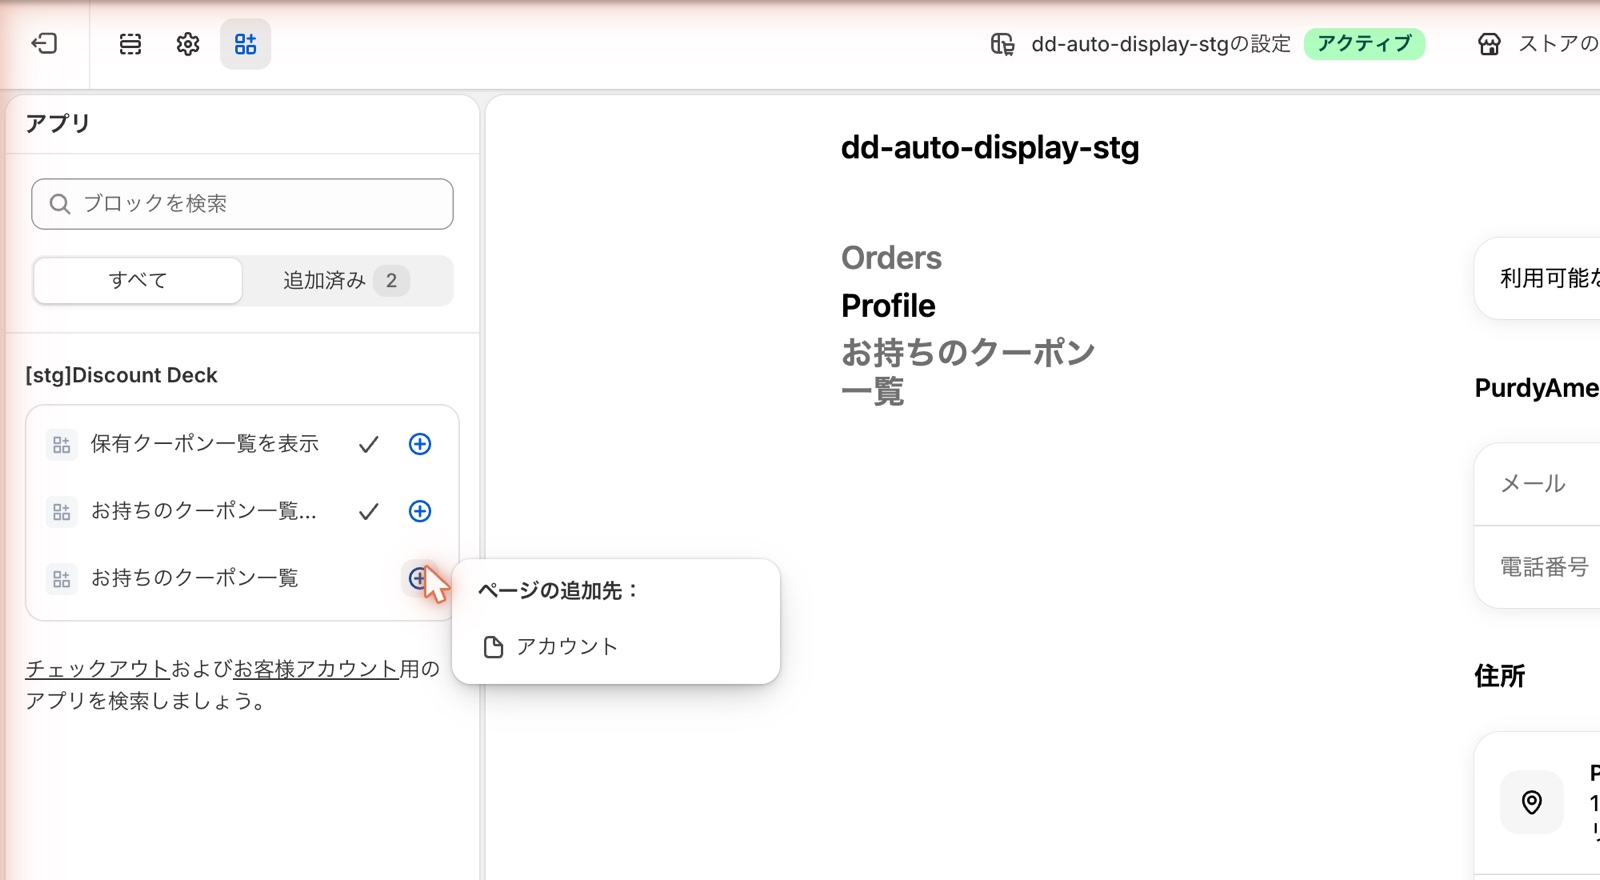Click the dd-auto-display-stgの設定 title
Viewport: 1600px width, 880px height.
pos(1161,44)
